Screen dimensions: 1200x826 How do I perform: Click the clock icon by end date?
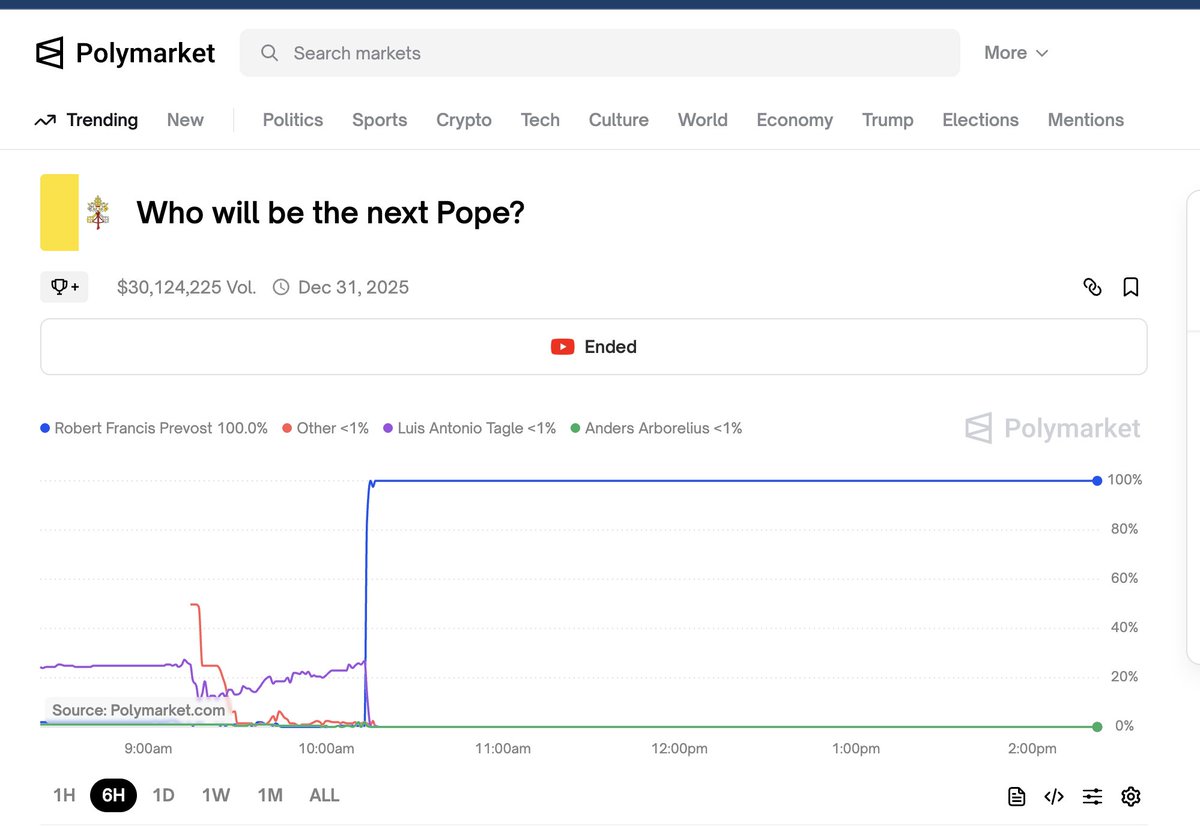281,287
